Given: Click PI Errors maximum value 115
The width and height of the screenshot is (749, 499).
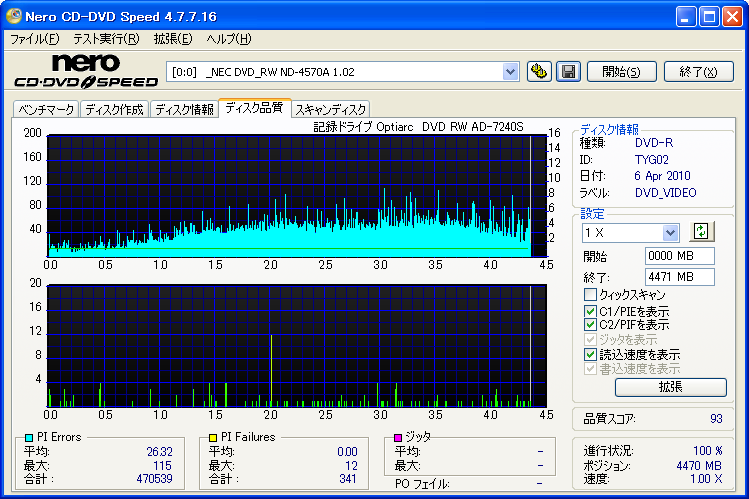Looking at the screenshot, I should coord(162,466).
